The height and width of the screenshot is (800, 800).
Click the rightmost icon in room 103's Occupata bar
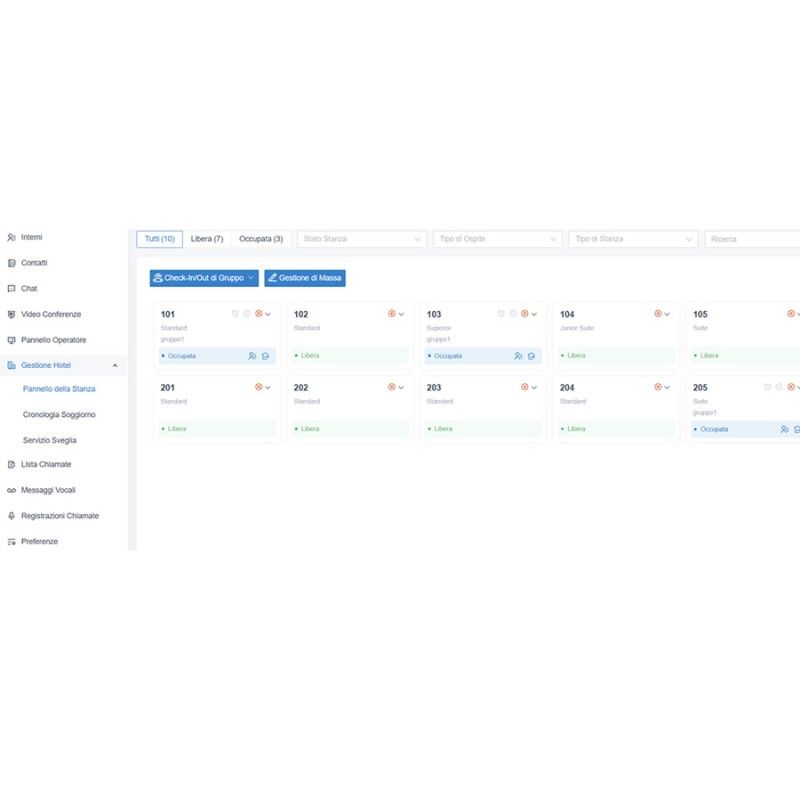(x=531, y=356)
